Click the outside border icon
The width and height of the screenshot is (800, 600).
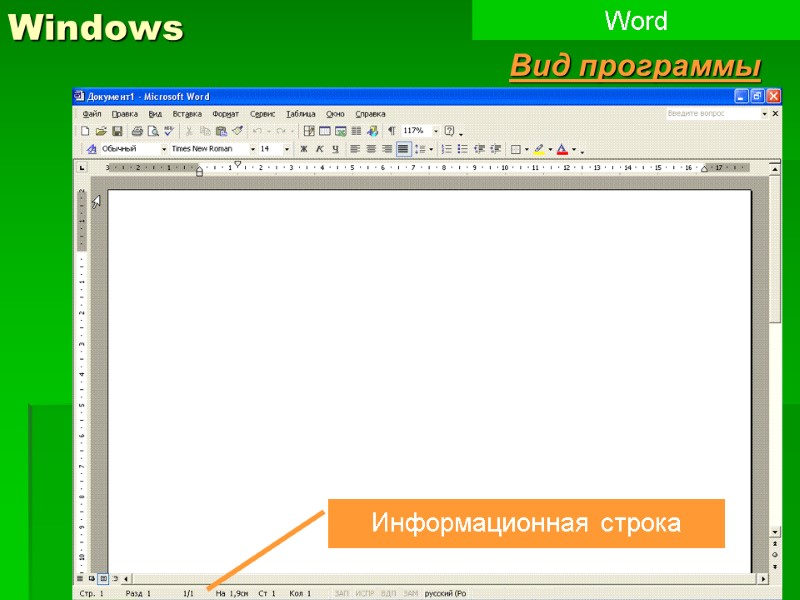pyautogui.click(x=516, y=149)
